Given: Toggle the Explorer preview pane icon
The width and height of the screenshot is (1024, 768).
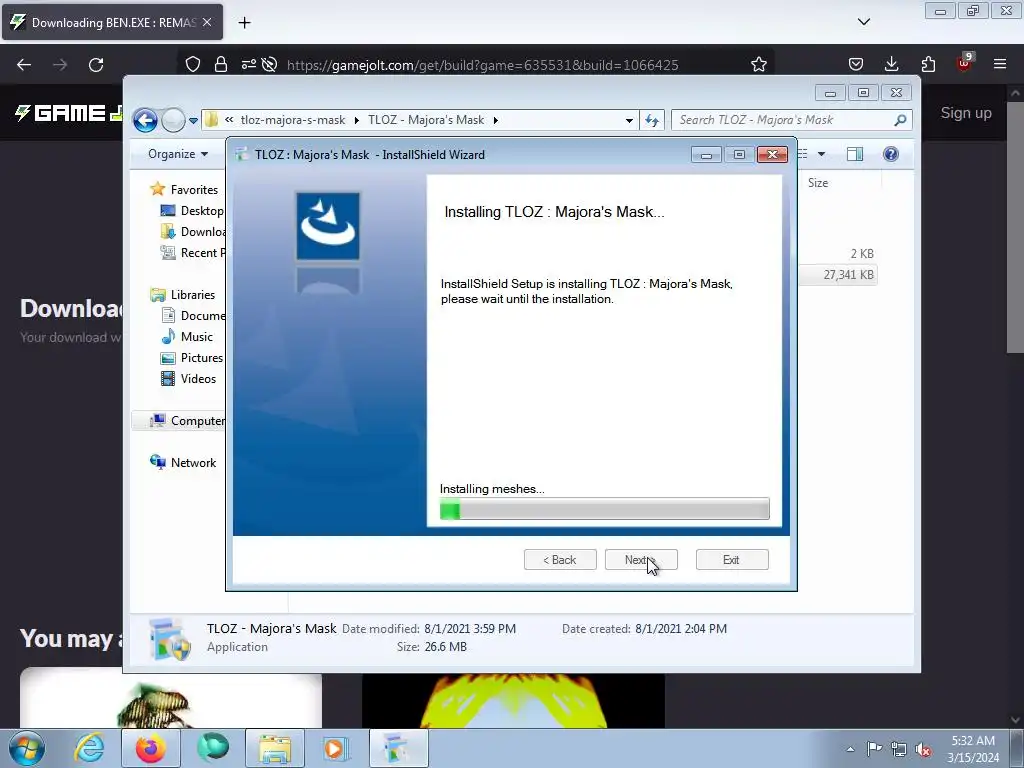Looking at the screenshot, I should point(855,154).
